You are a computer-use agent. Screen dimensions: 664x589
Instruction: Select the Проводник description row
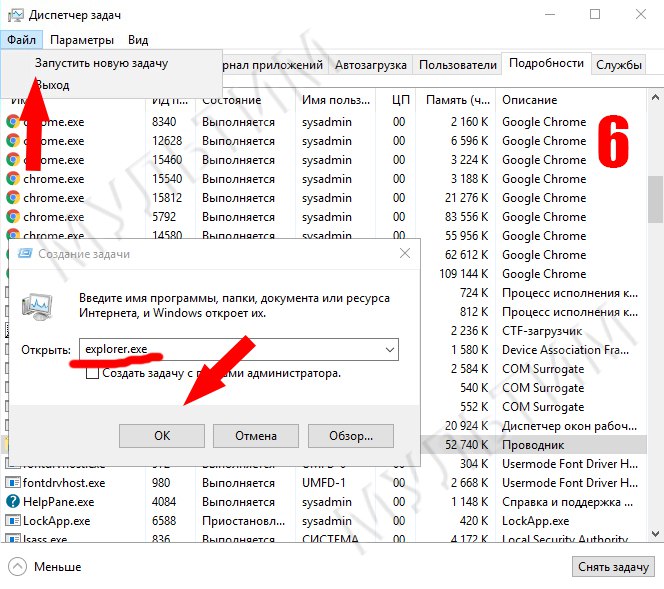point(533,445)
